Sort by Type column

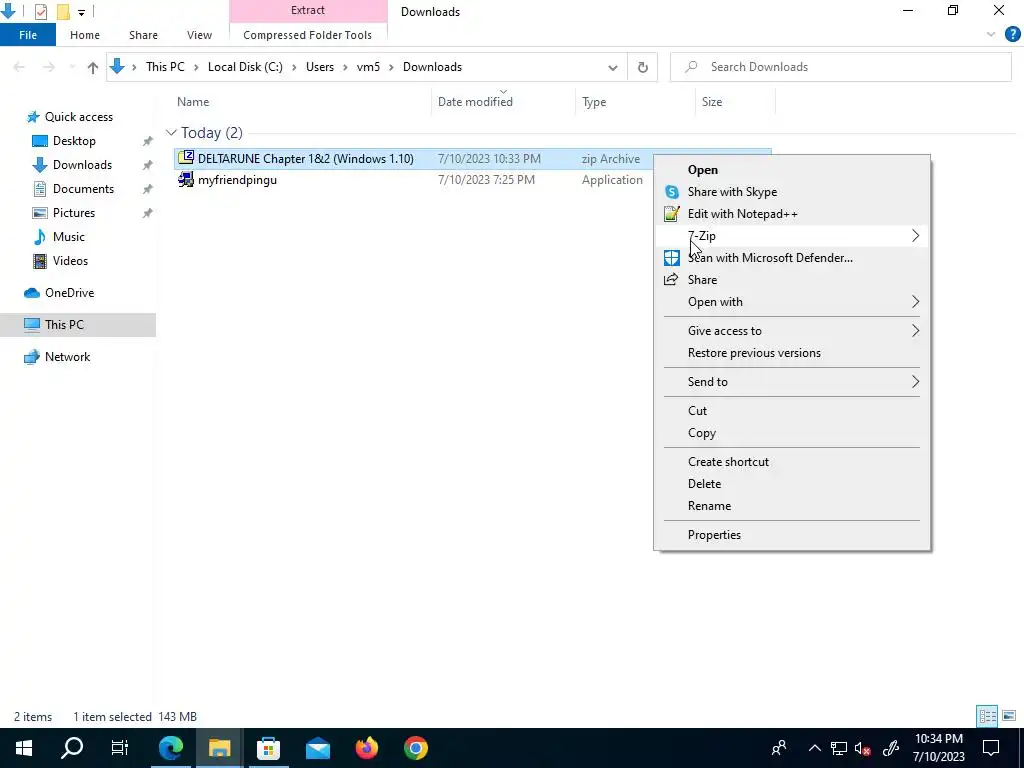pos(635,102)
